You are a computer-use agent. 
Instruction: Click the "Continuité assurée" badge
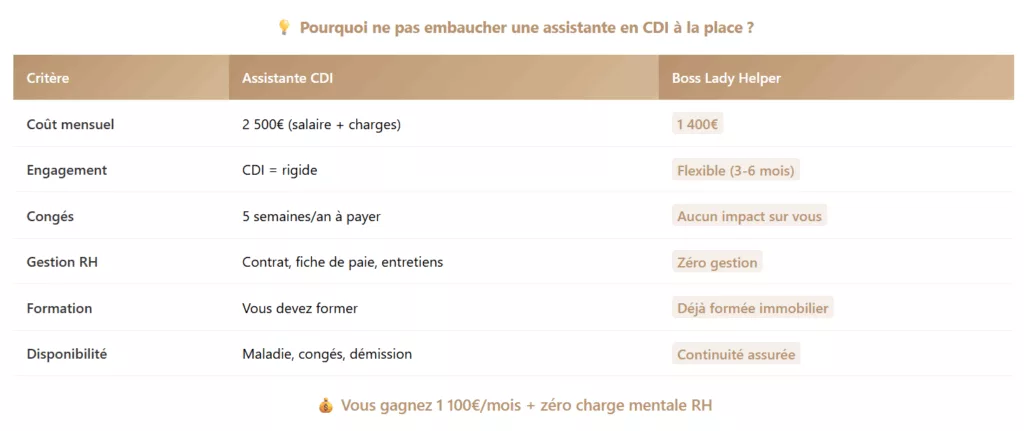click(x=738, y=354)
